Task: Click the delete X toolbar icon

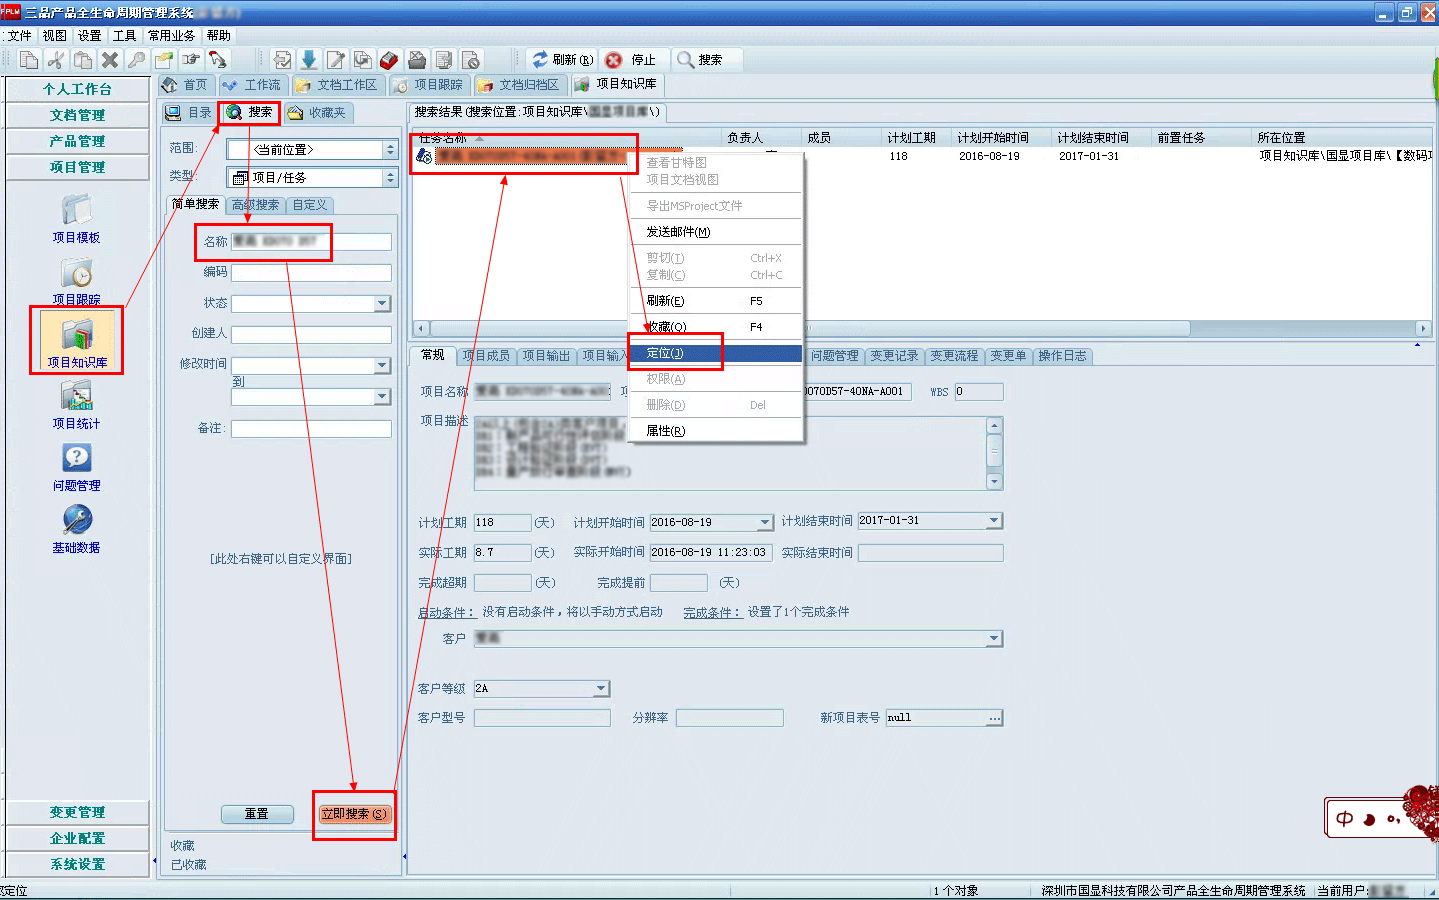Action: 110,60
